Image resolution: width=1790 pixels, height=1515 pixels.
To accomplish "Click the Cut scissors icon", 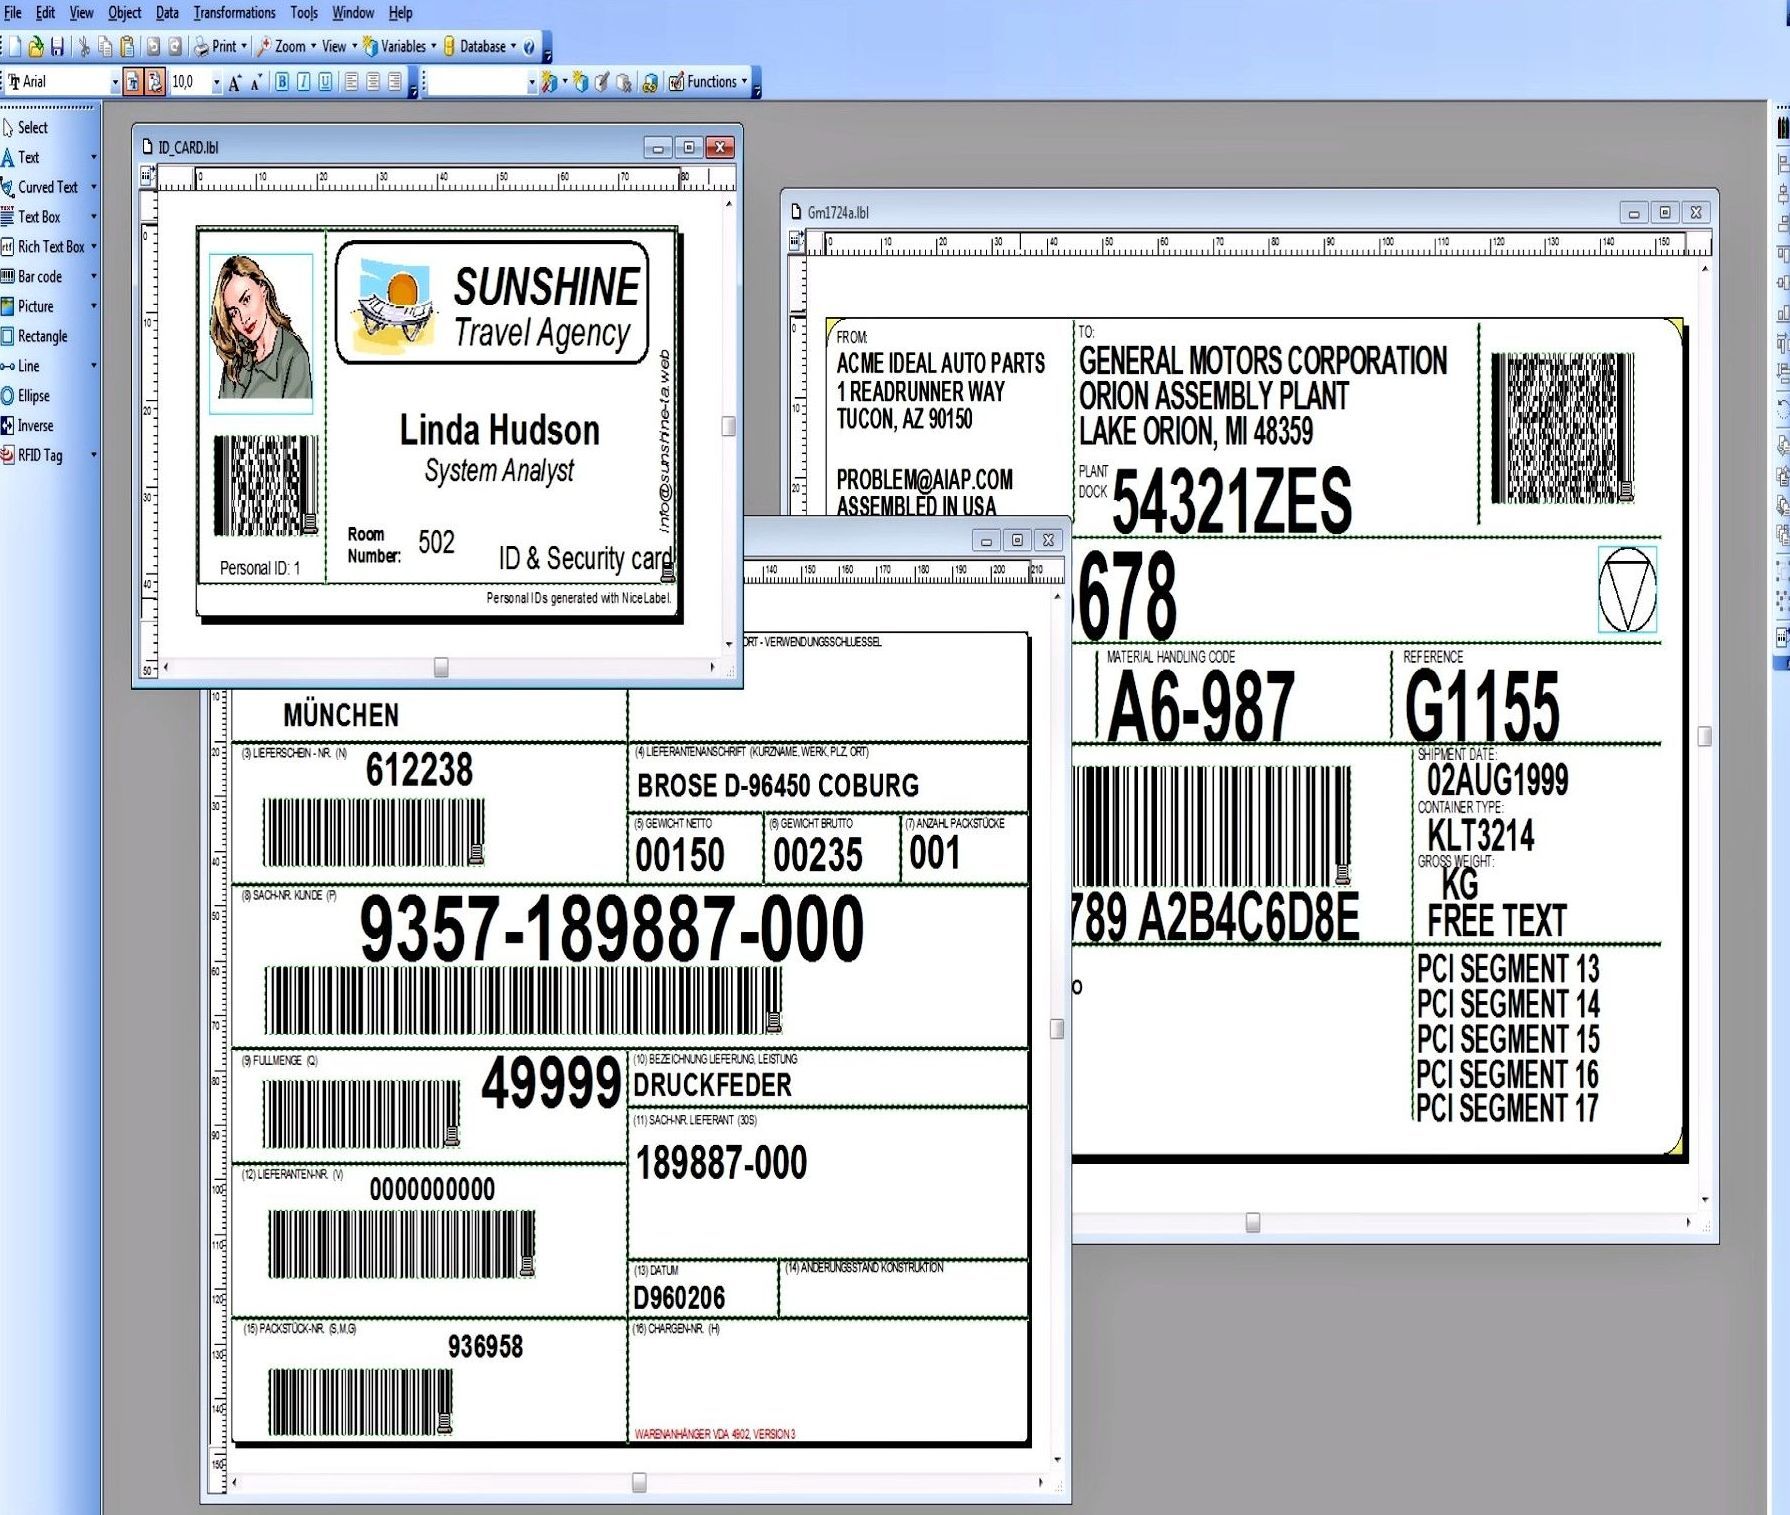I will pyautogui.click(x=84, y=46).
